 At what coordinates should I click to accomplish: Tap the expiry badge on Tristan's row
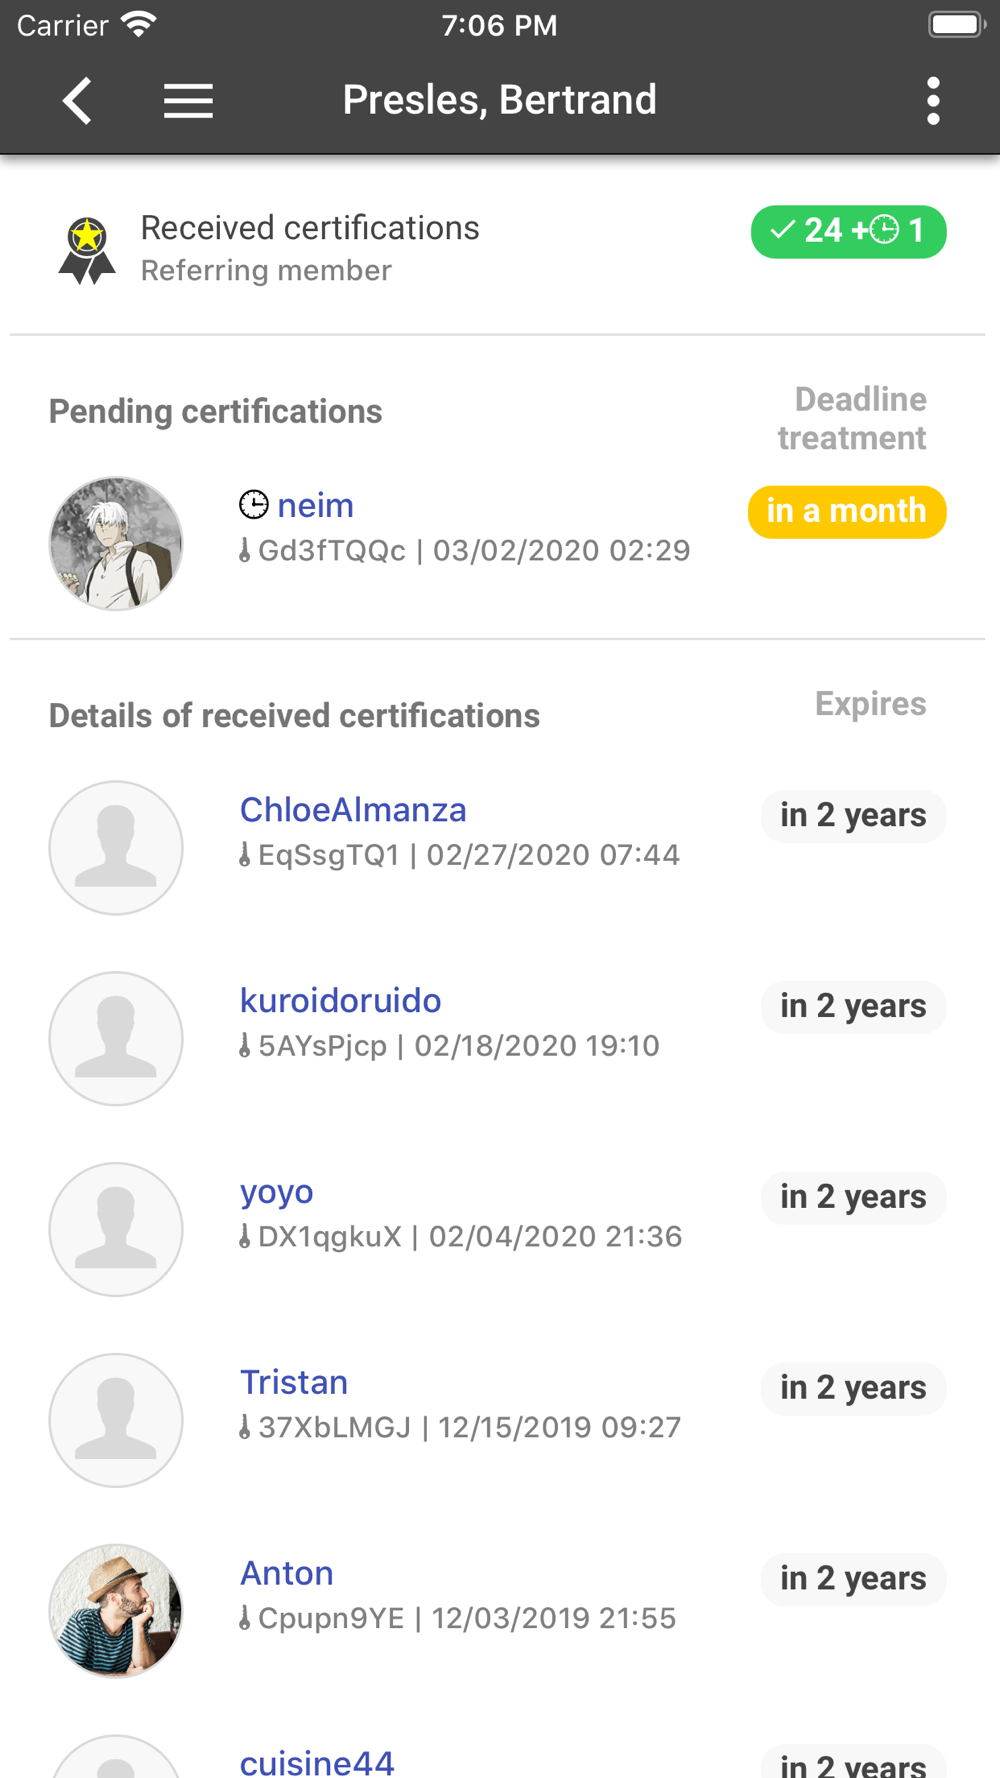click(853, 1388)
